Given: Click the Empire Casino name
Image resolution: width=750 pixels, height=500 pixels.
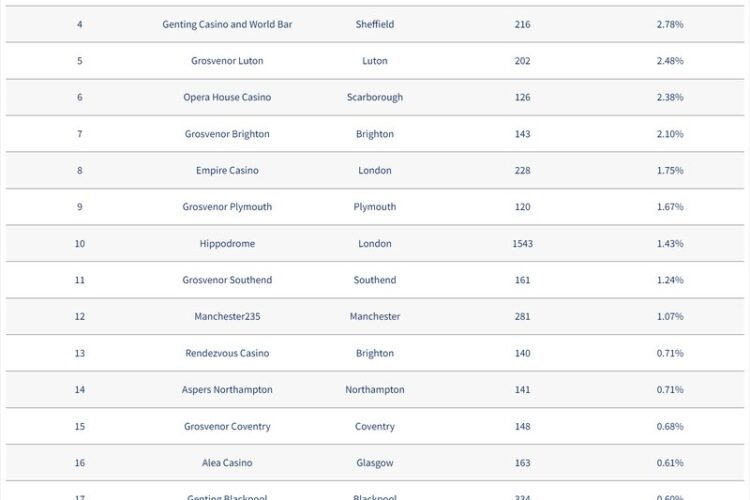Looking at the screenshot, I should [227, 170].
